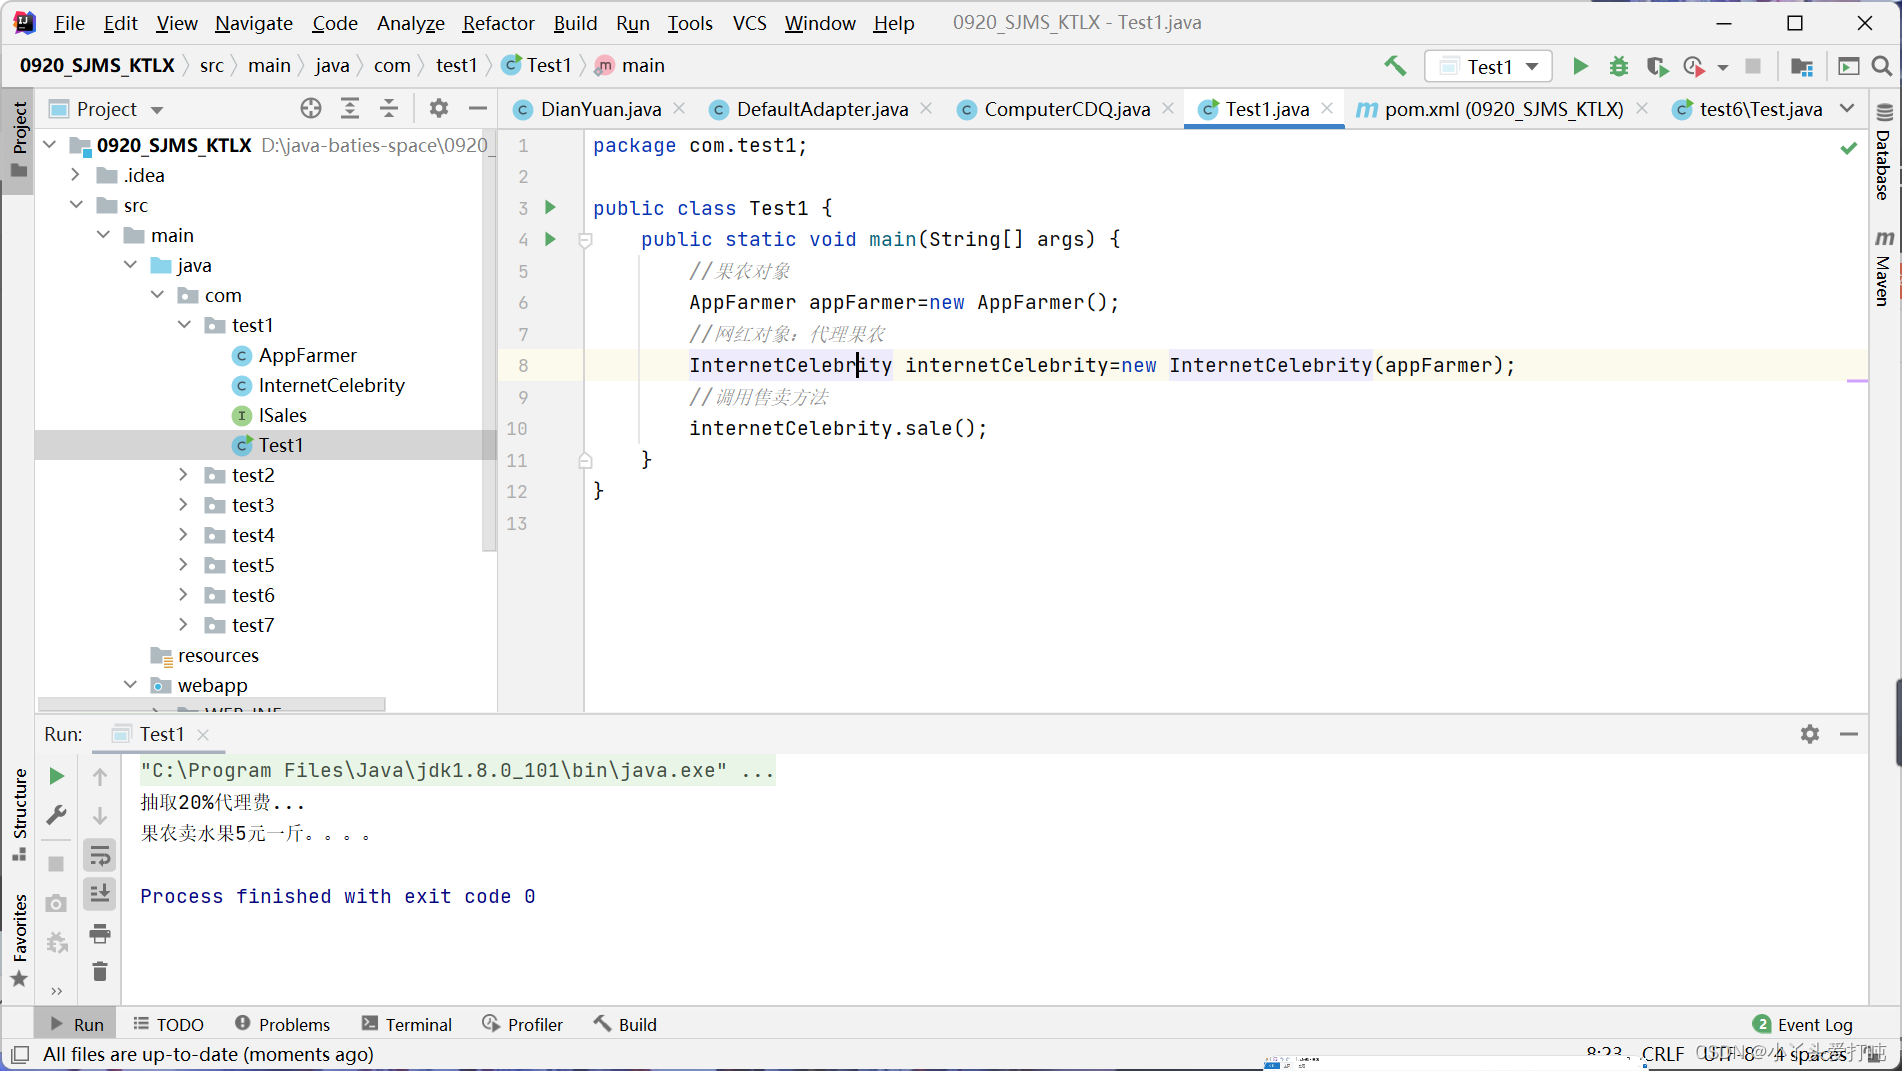Click the Stop button in main toolbar

click(1752, 66)
